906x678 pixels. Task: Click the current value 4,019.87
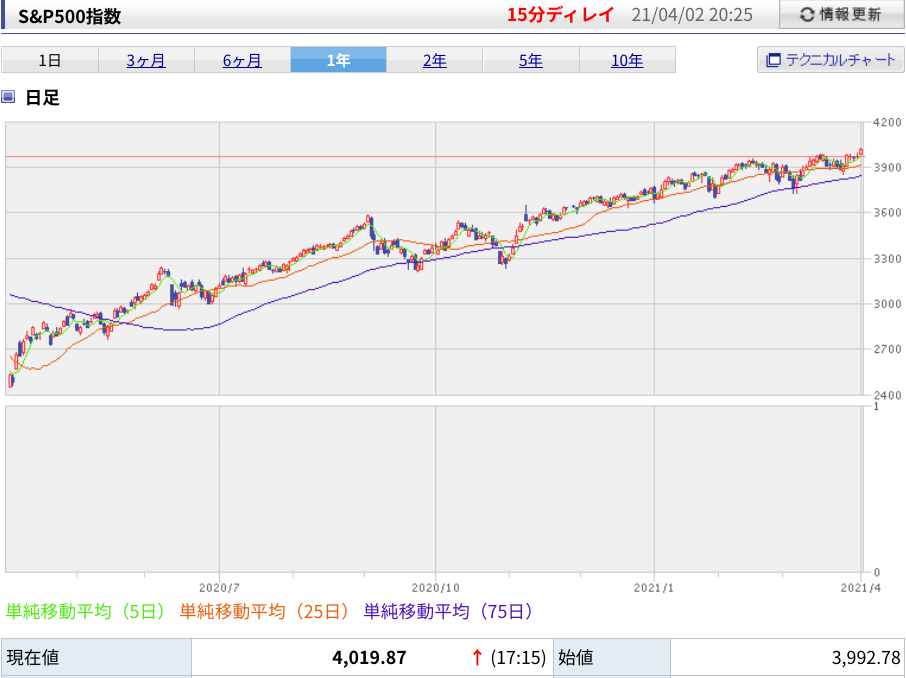(369, 658)
